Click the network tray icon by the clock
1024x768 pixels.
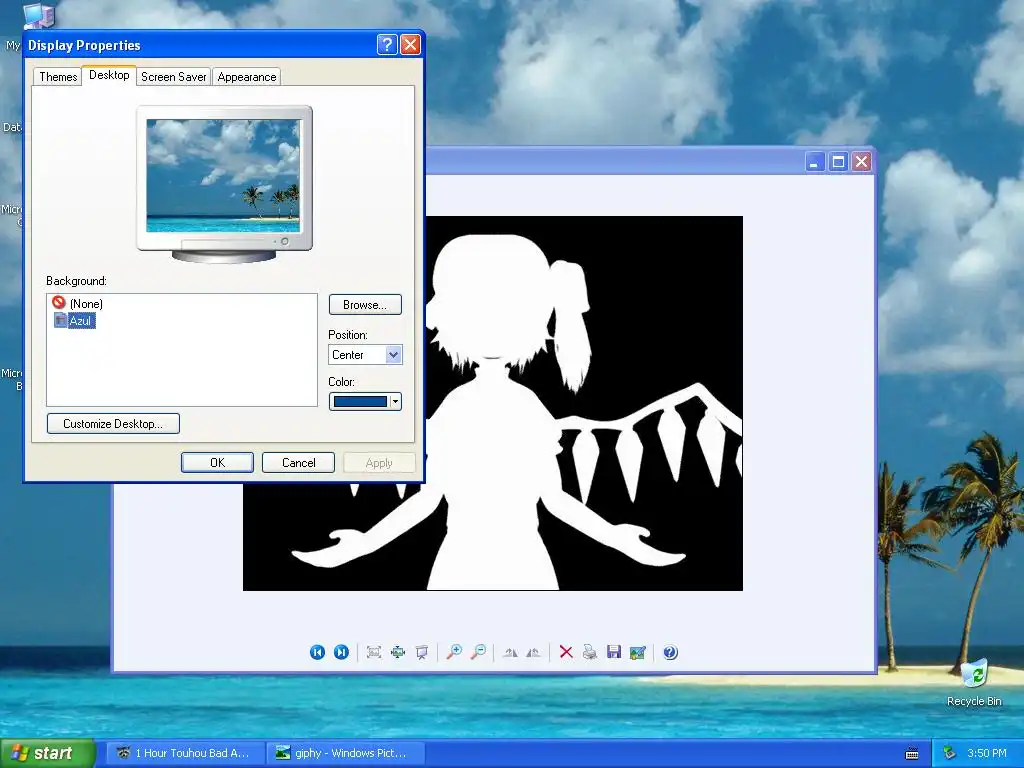click(950, 753)
